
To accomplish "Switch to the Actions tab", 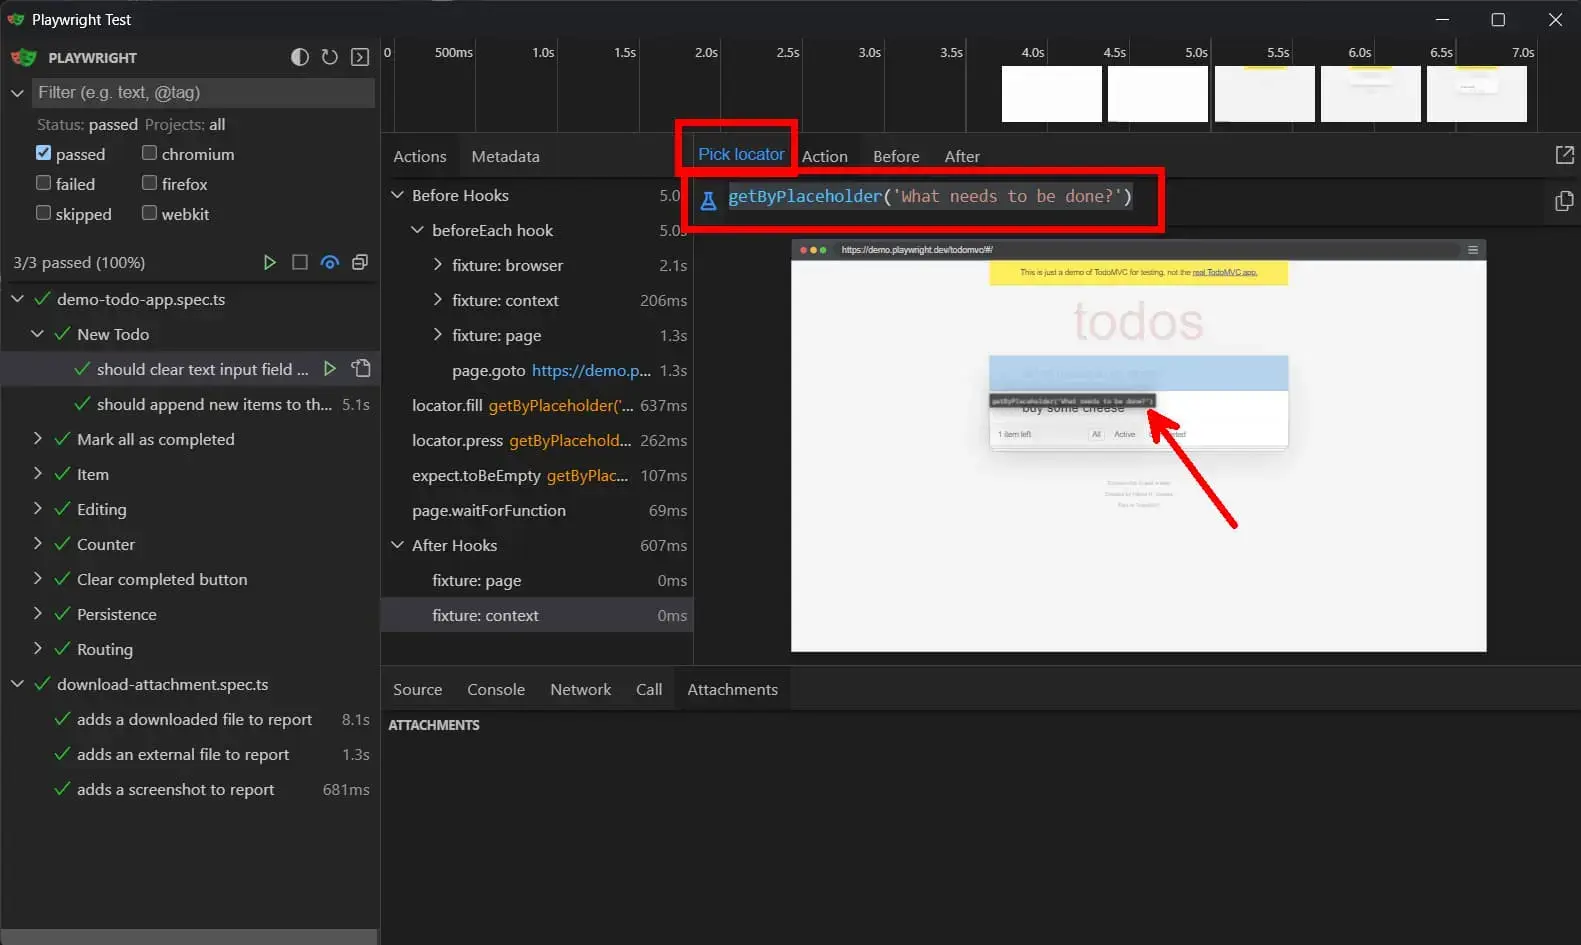I will tap(420, 156).
